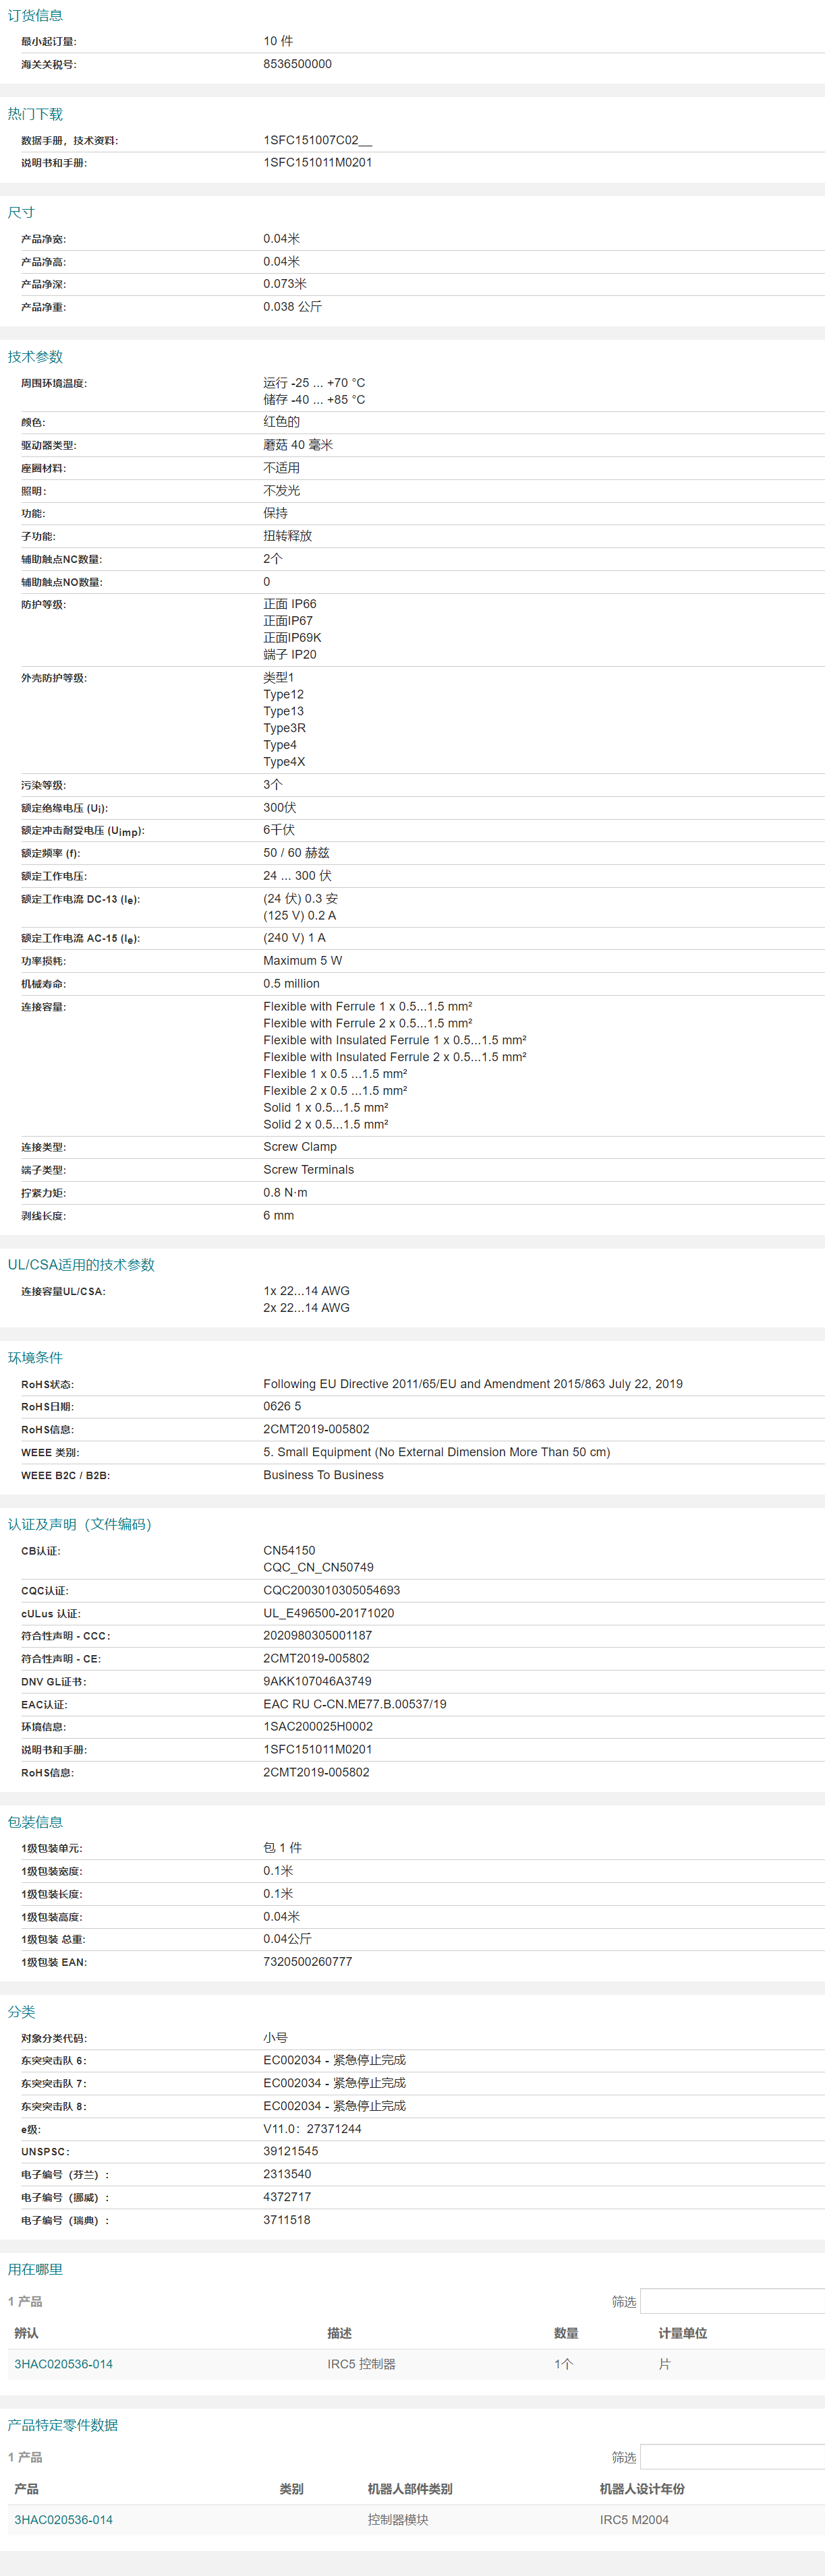
Task: Click the UNSPSC code 39121545
Action: [x=290, y=2151]
